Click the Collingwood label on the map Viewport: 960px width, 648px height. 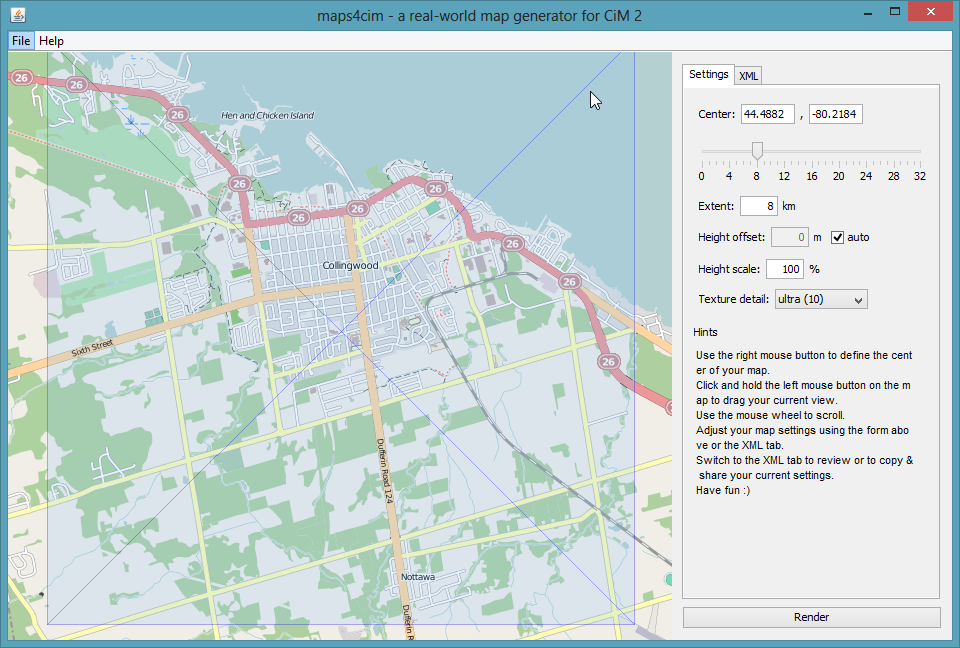pyautogui.click(x=350, y=265)
